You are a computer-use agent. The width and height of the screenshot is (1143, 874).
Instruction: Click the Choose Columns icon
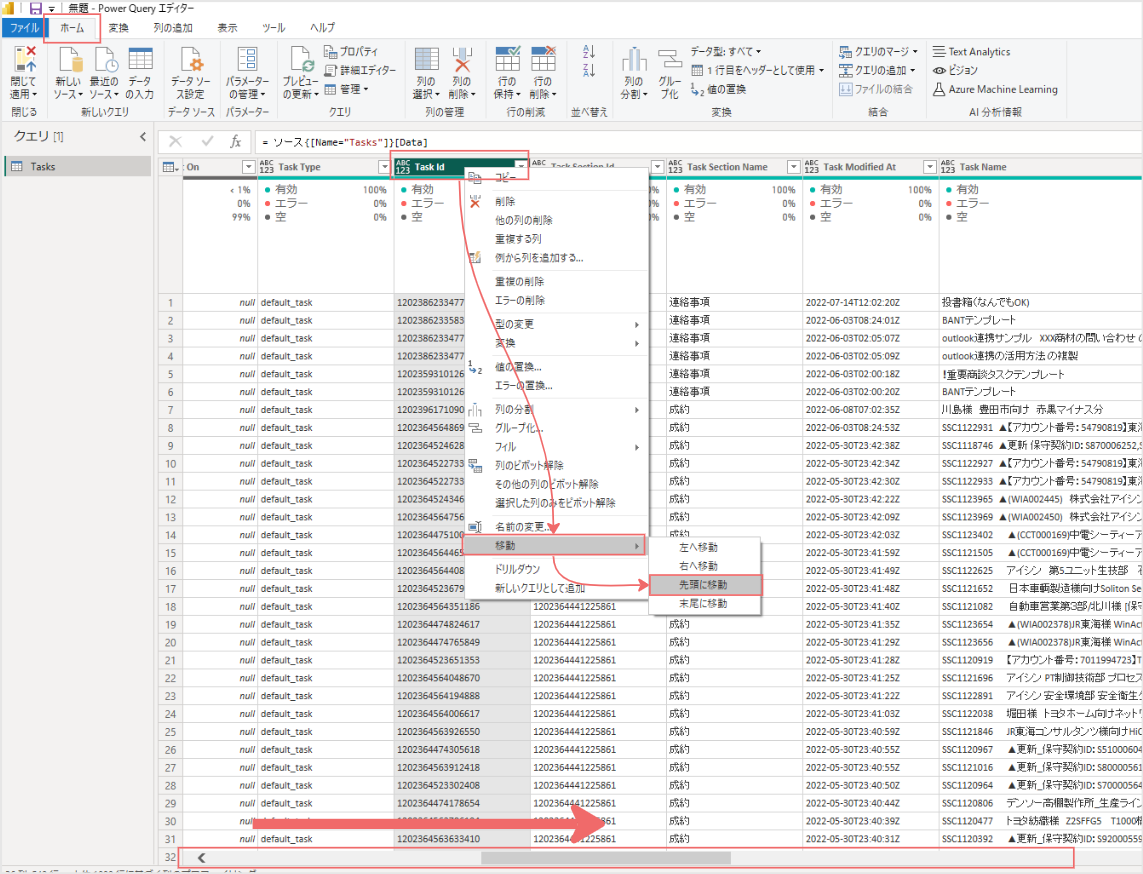coord(426,59)
